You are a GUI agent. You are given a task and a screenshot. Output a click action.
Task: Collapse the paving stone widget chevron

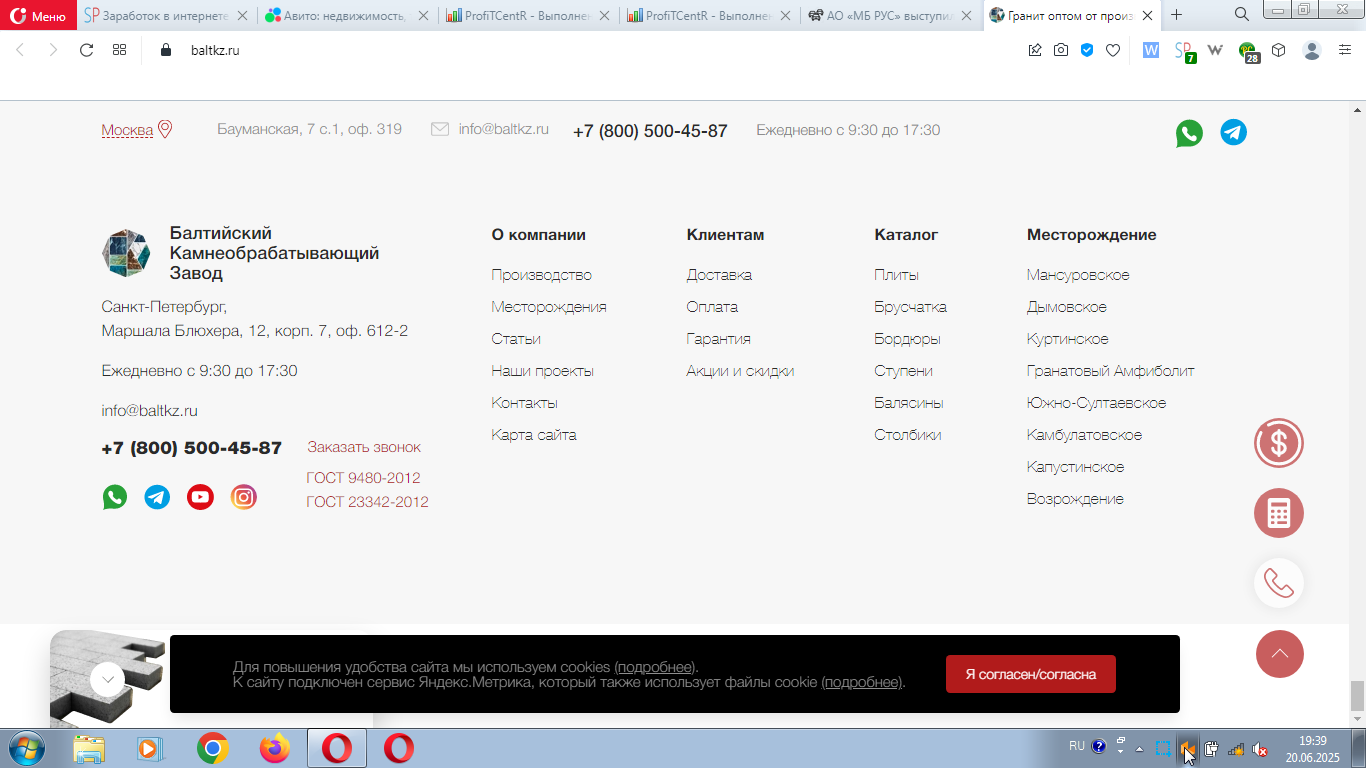pos(107,680)
